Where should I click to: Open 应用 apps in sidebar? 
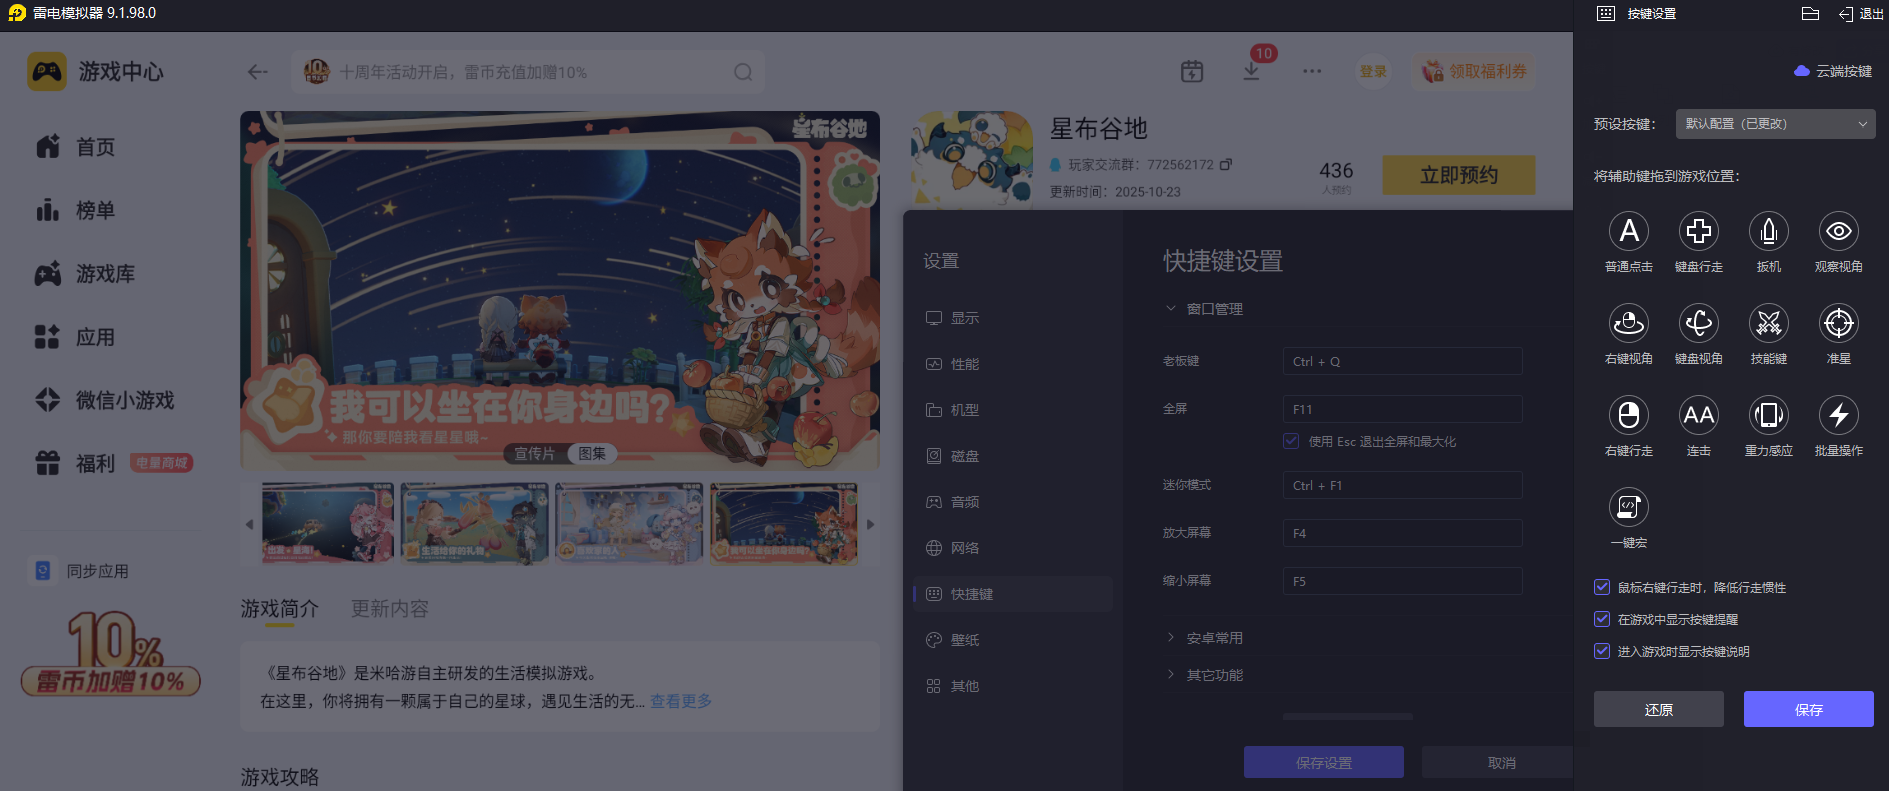[76, 337]
